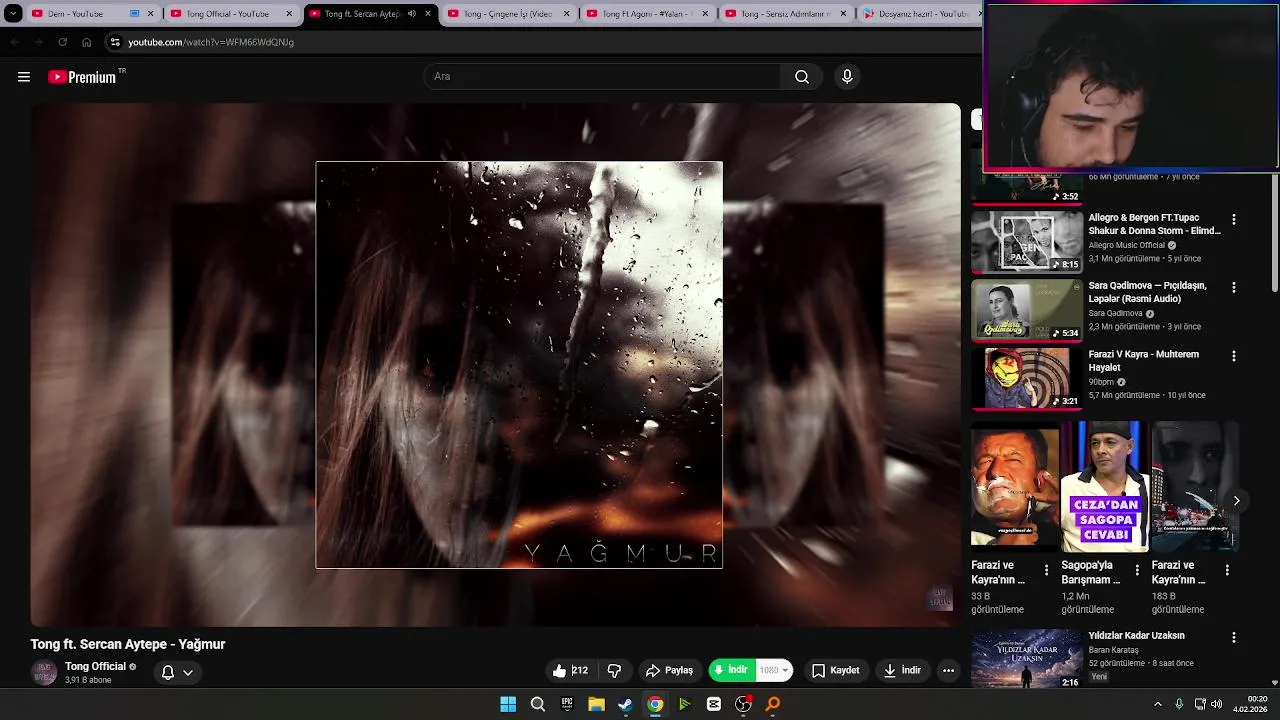Show hidden system tray icons chevron

pyautogui.click(x=1158, y=704)
